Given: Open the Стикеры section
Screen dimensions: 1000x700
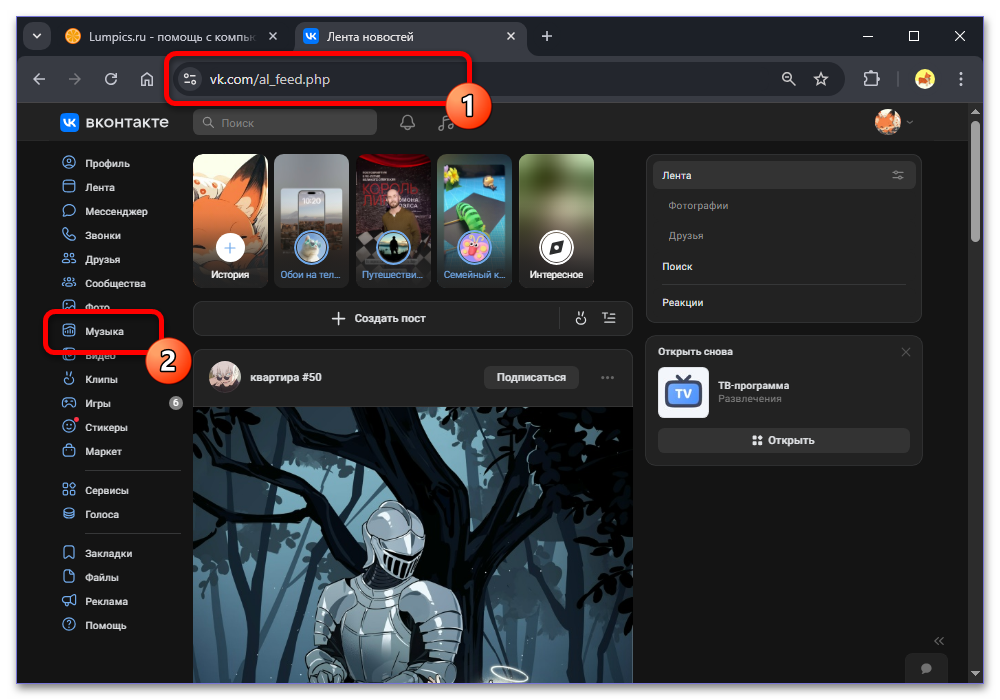Looking at the screenshot, I should click(x=95, y=427).
